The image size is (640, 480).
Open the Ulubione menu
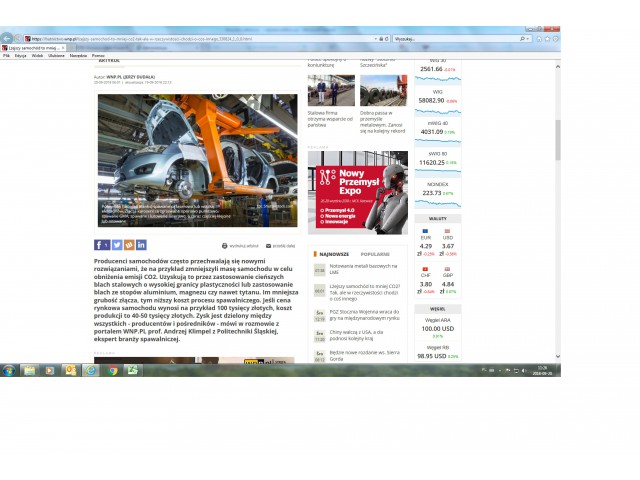[x=55, y=56]
